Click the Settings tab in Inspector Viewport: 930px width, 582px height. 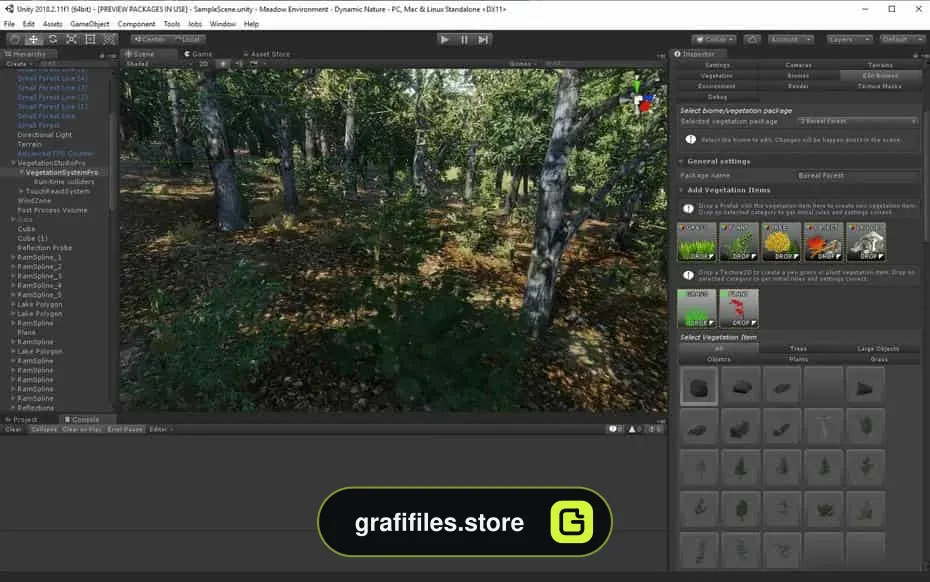pos(717,65)
